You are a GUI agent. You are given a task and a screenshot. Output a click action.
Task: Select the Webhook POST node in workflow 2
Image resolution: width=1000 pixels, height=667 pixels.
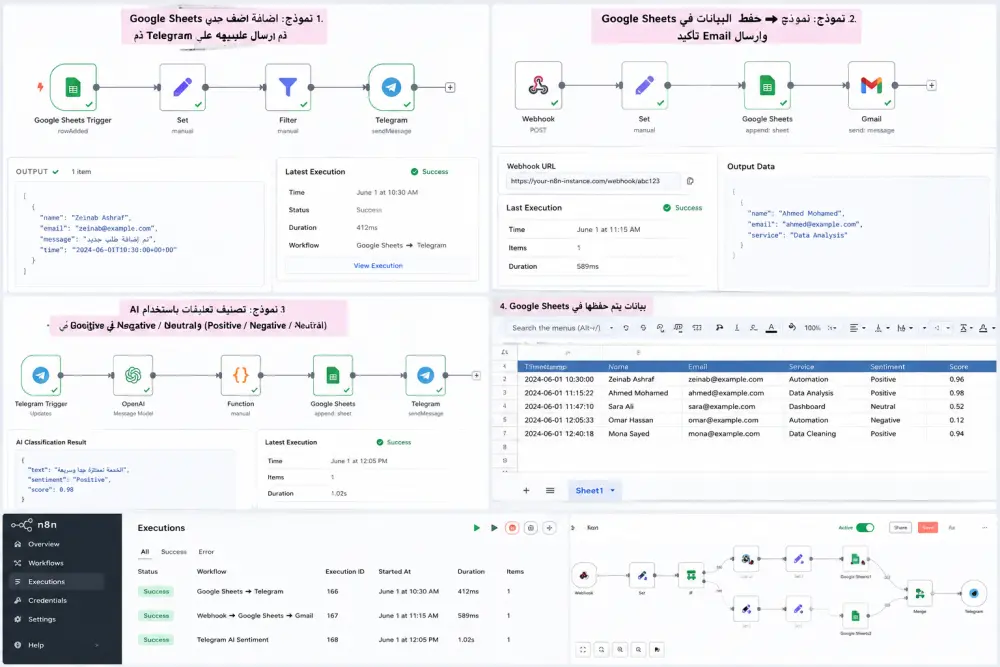538,85
